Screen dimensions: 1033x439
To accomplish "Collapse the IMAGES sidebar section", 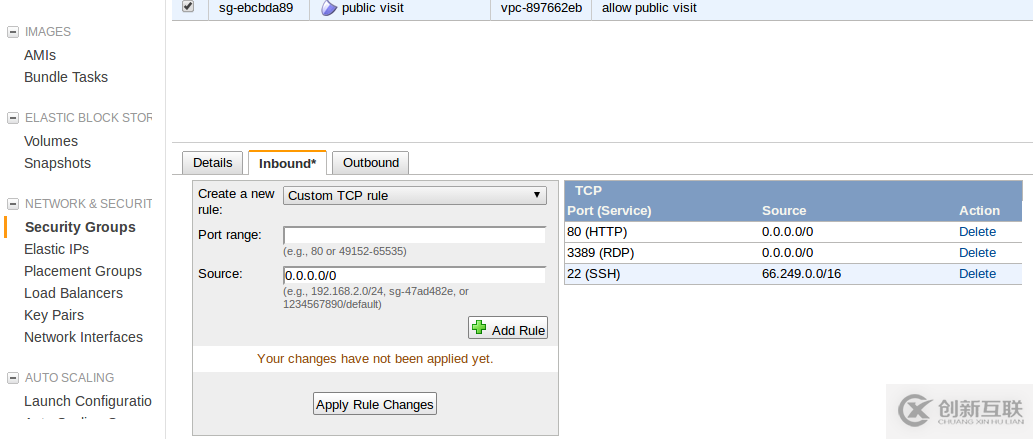I will [13, 32].
